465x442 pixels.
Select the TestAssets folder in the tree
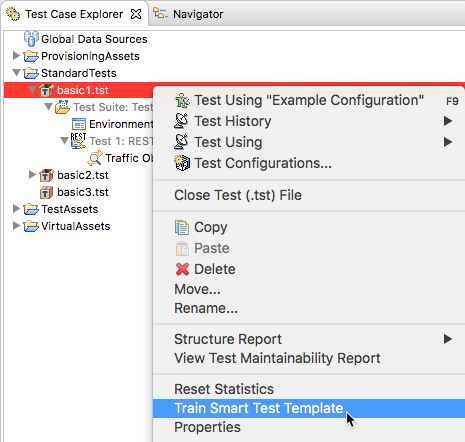[x=69, y=209]
